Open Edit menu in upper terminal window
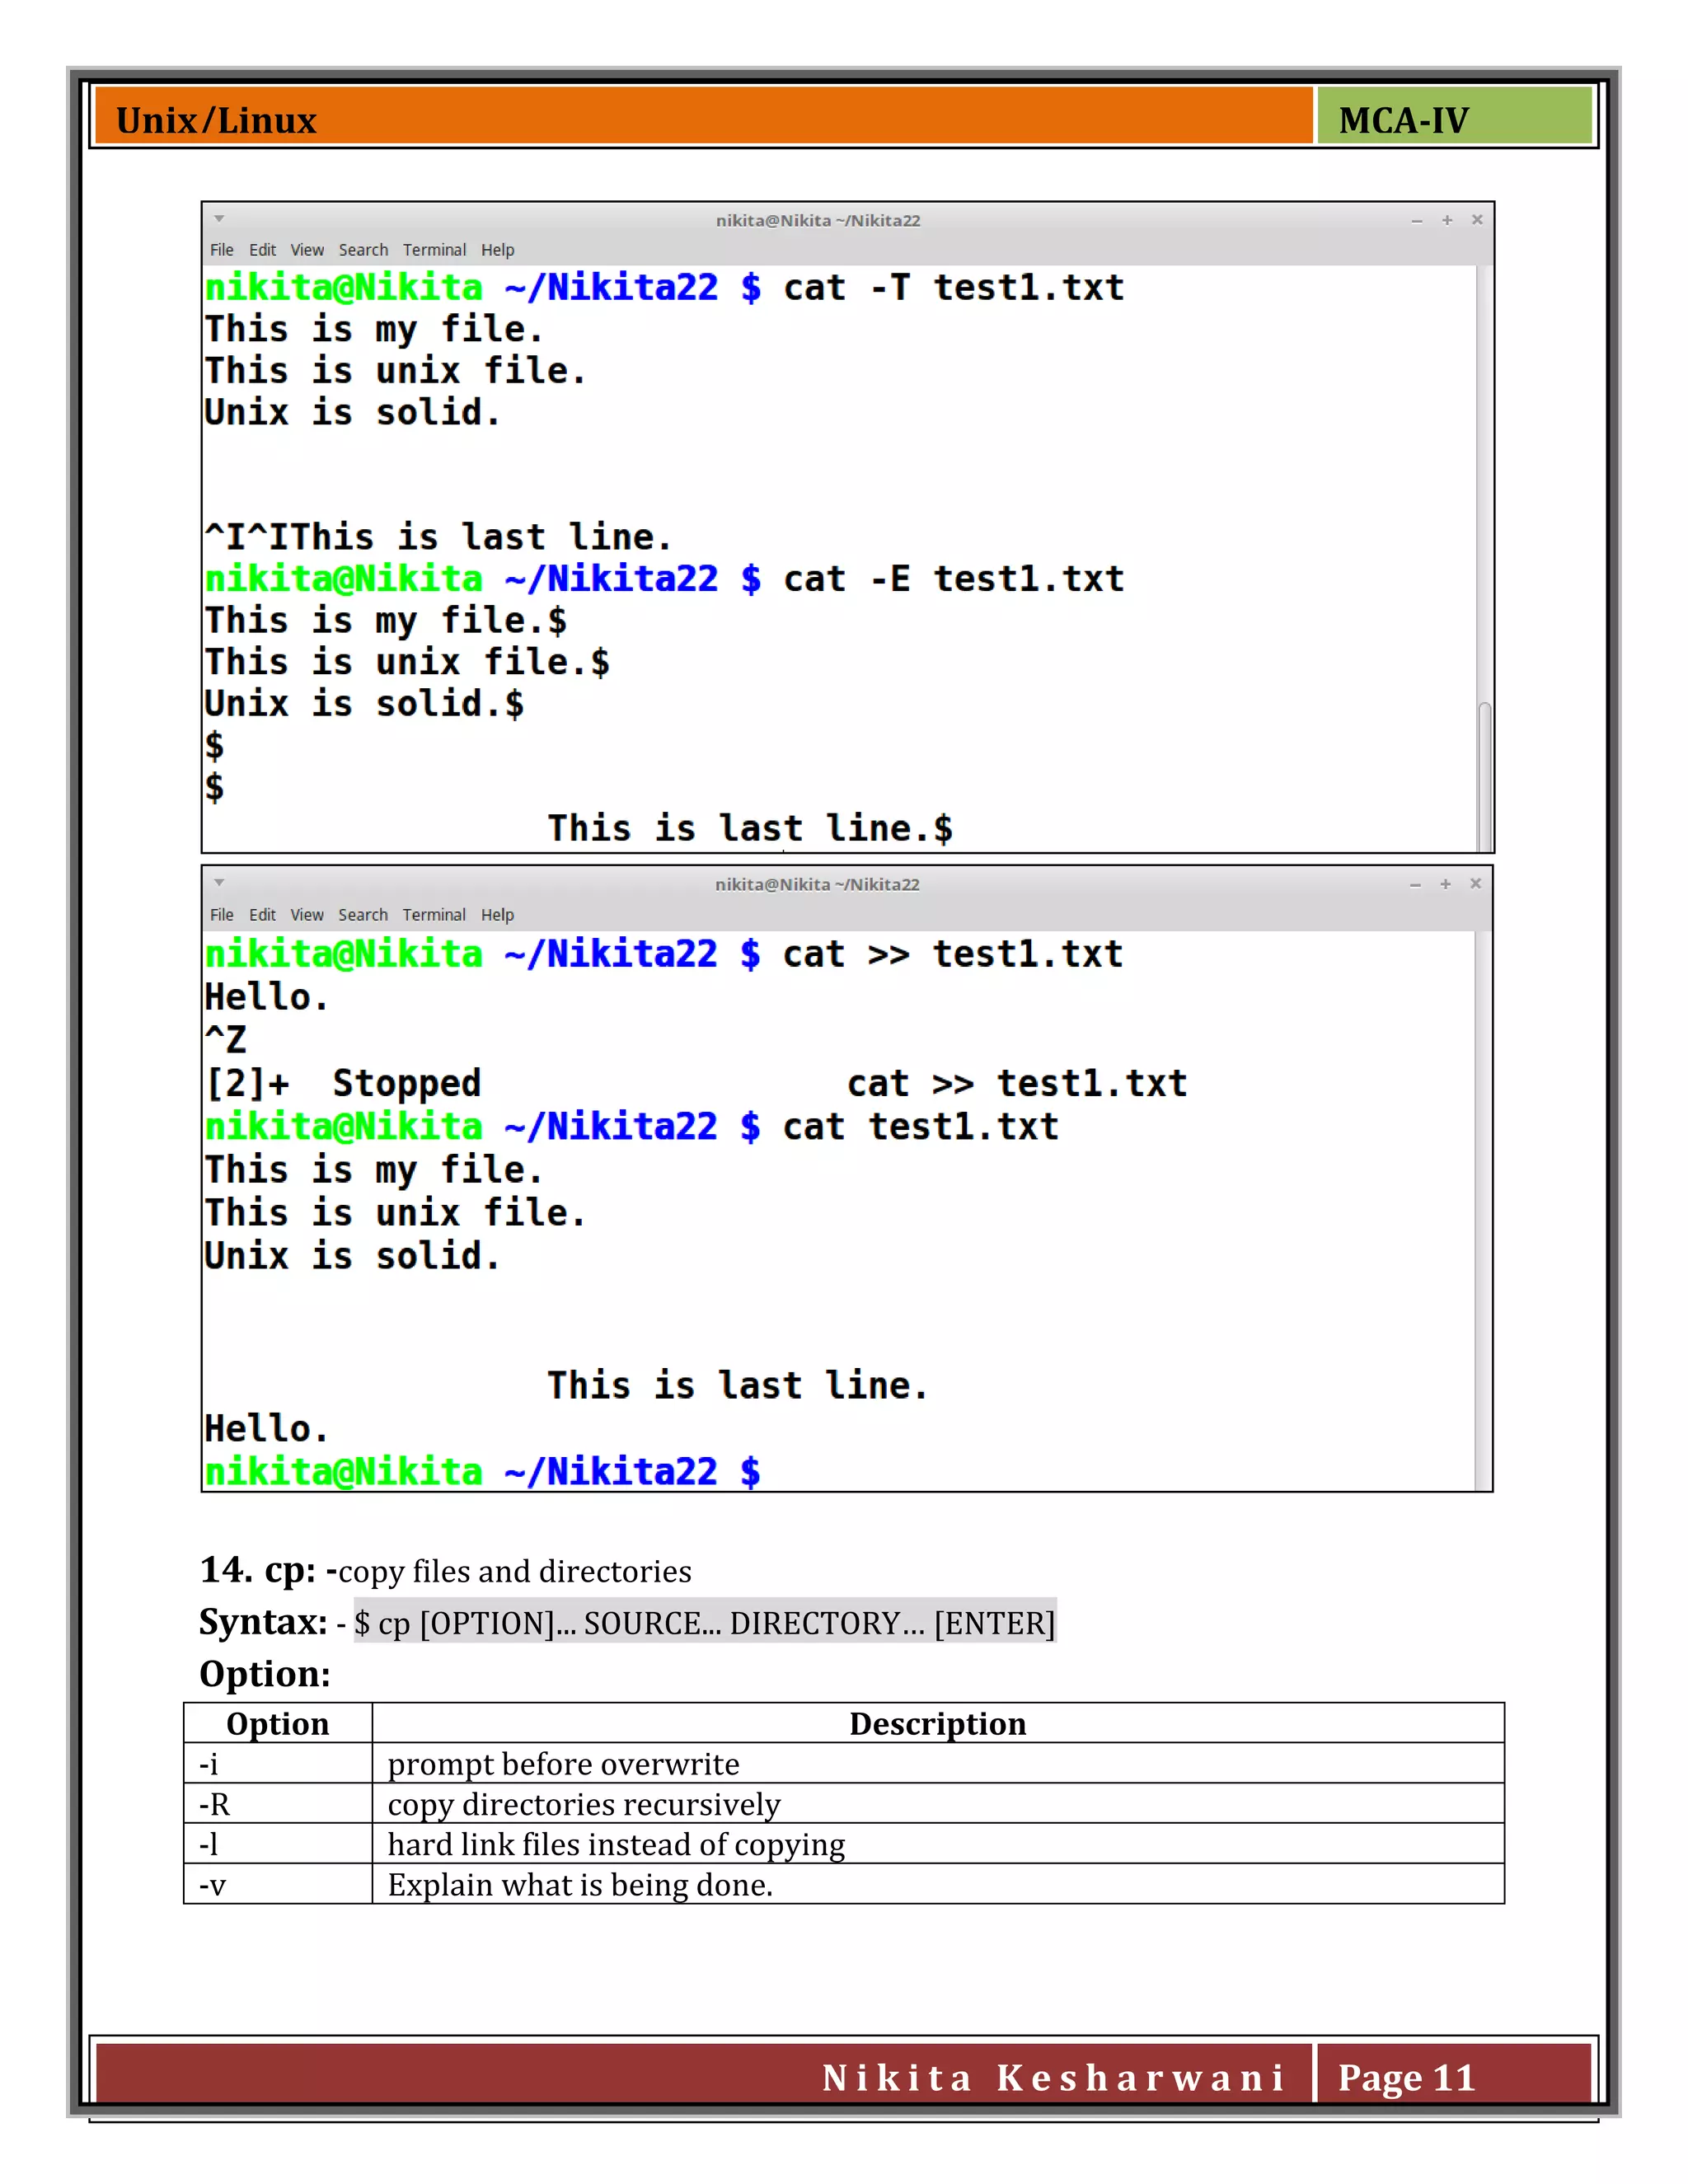 [262, 250]
